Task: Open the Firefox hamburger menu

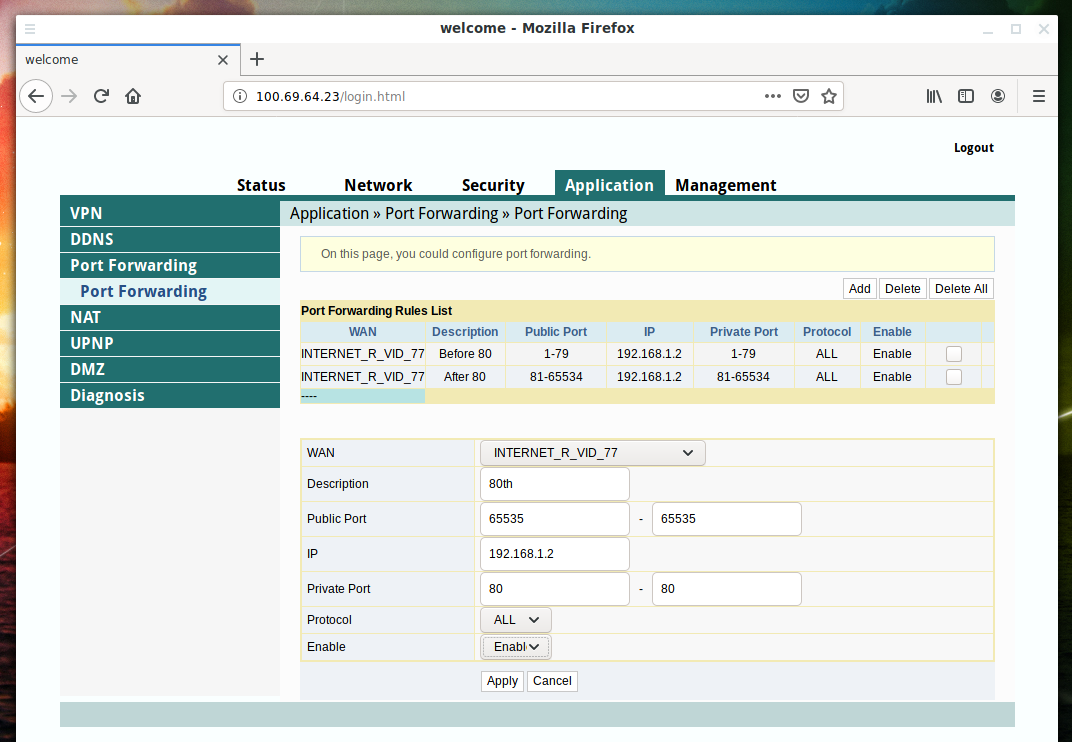Action: [1038, 96]
